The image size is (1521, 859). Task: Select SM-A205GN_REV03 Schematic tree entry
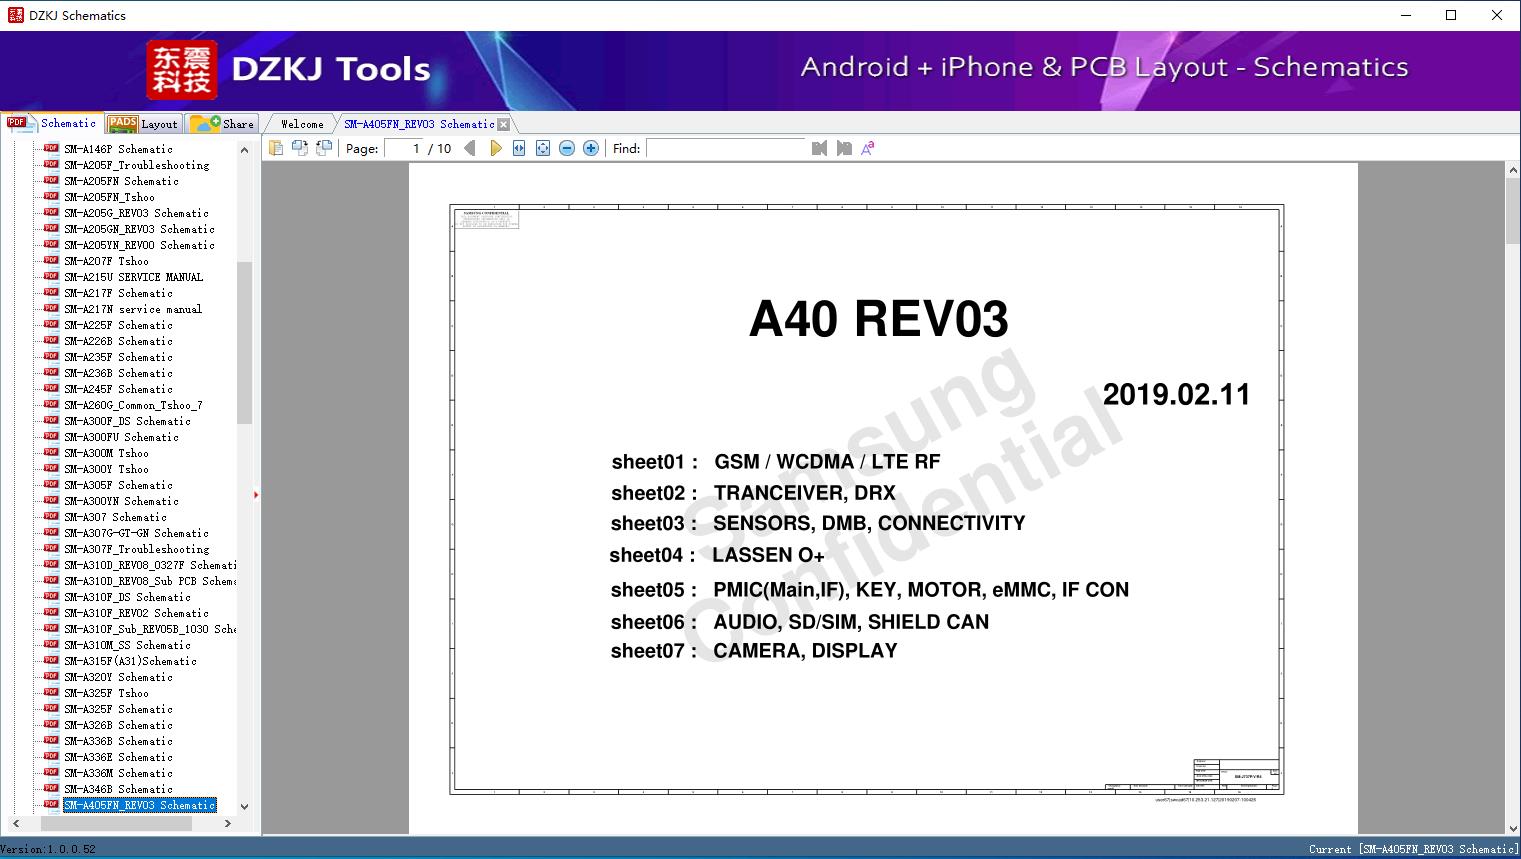140,229
